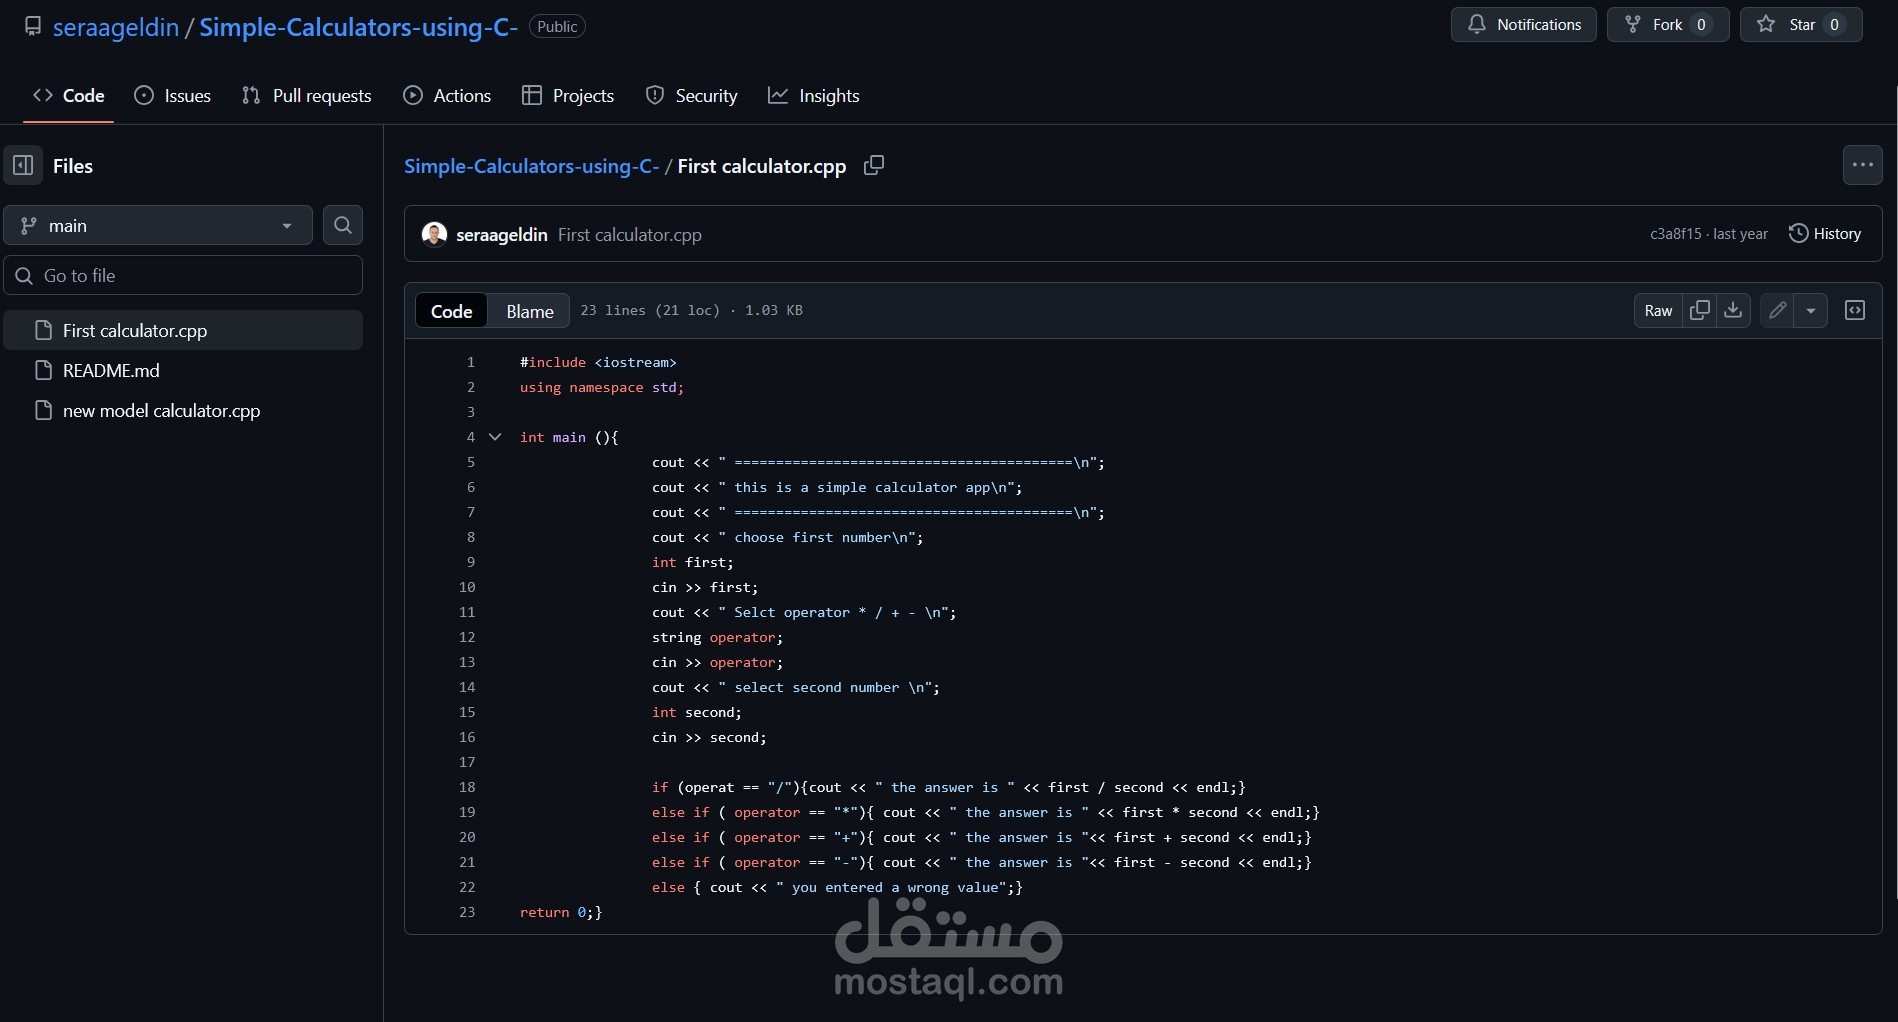This screenshot has height=1022, width=1898.
Task: Open the Code repository tab
Action: pos(69,96)
